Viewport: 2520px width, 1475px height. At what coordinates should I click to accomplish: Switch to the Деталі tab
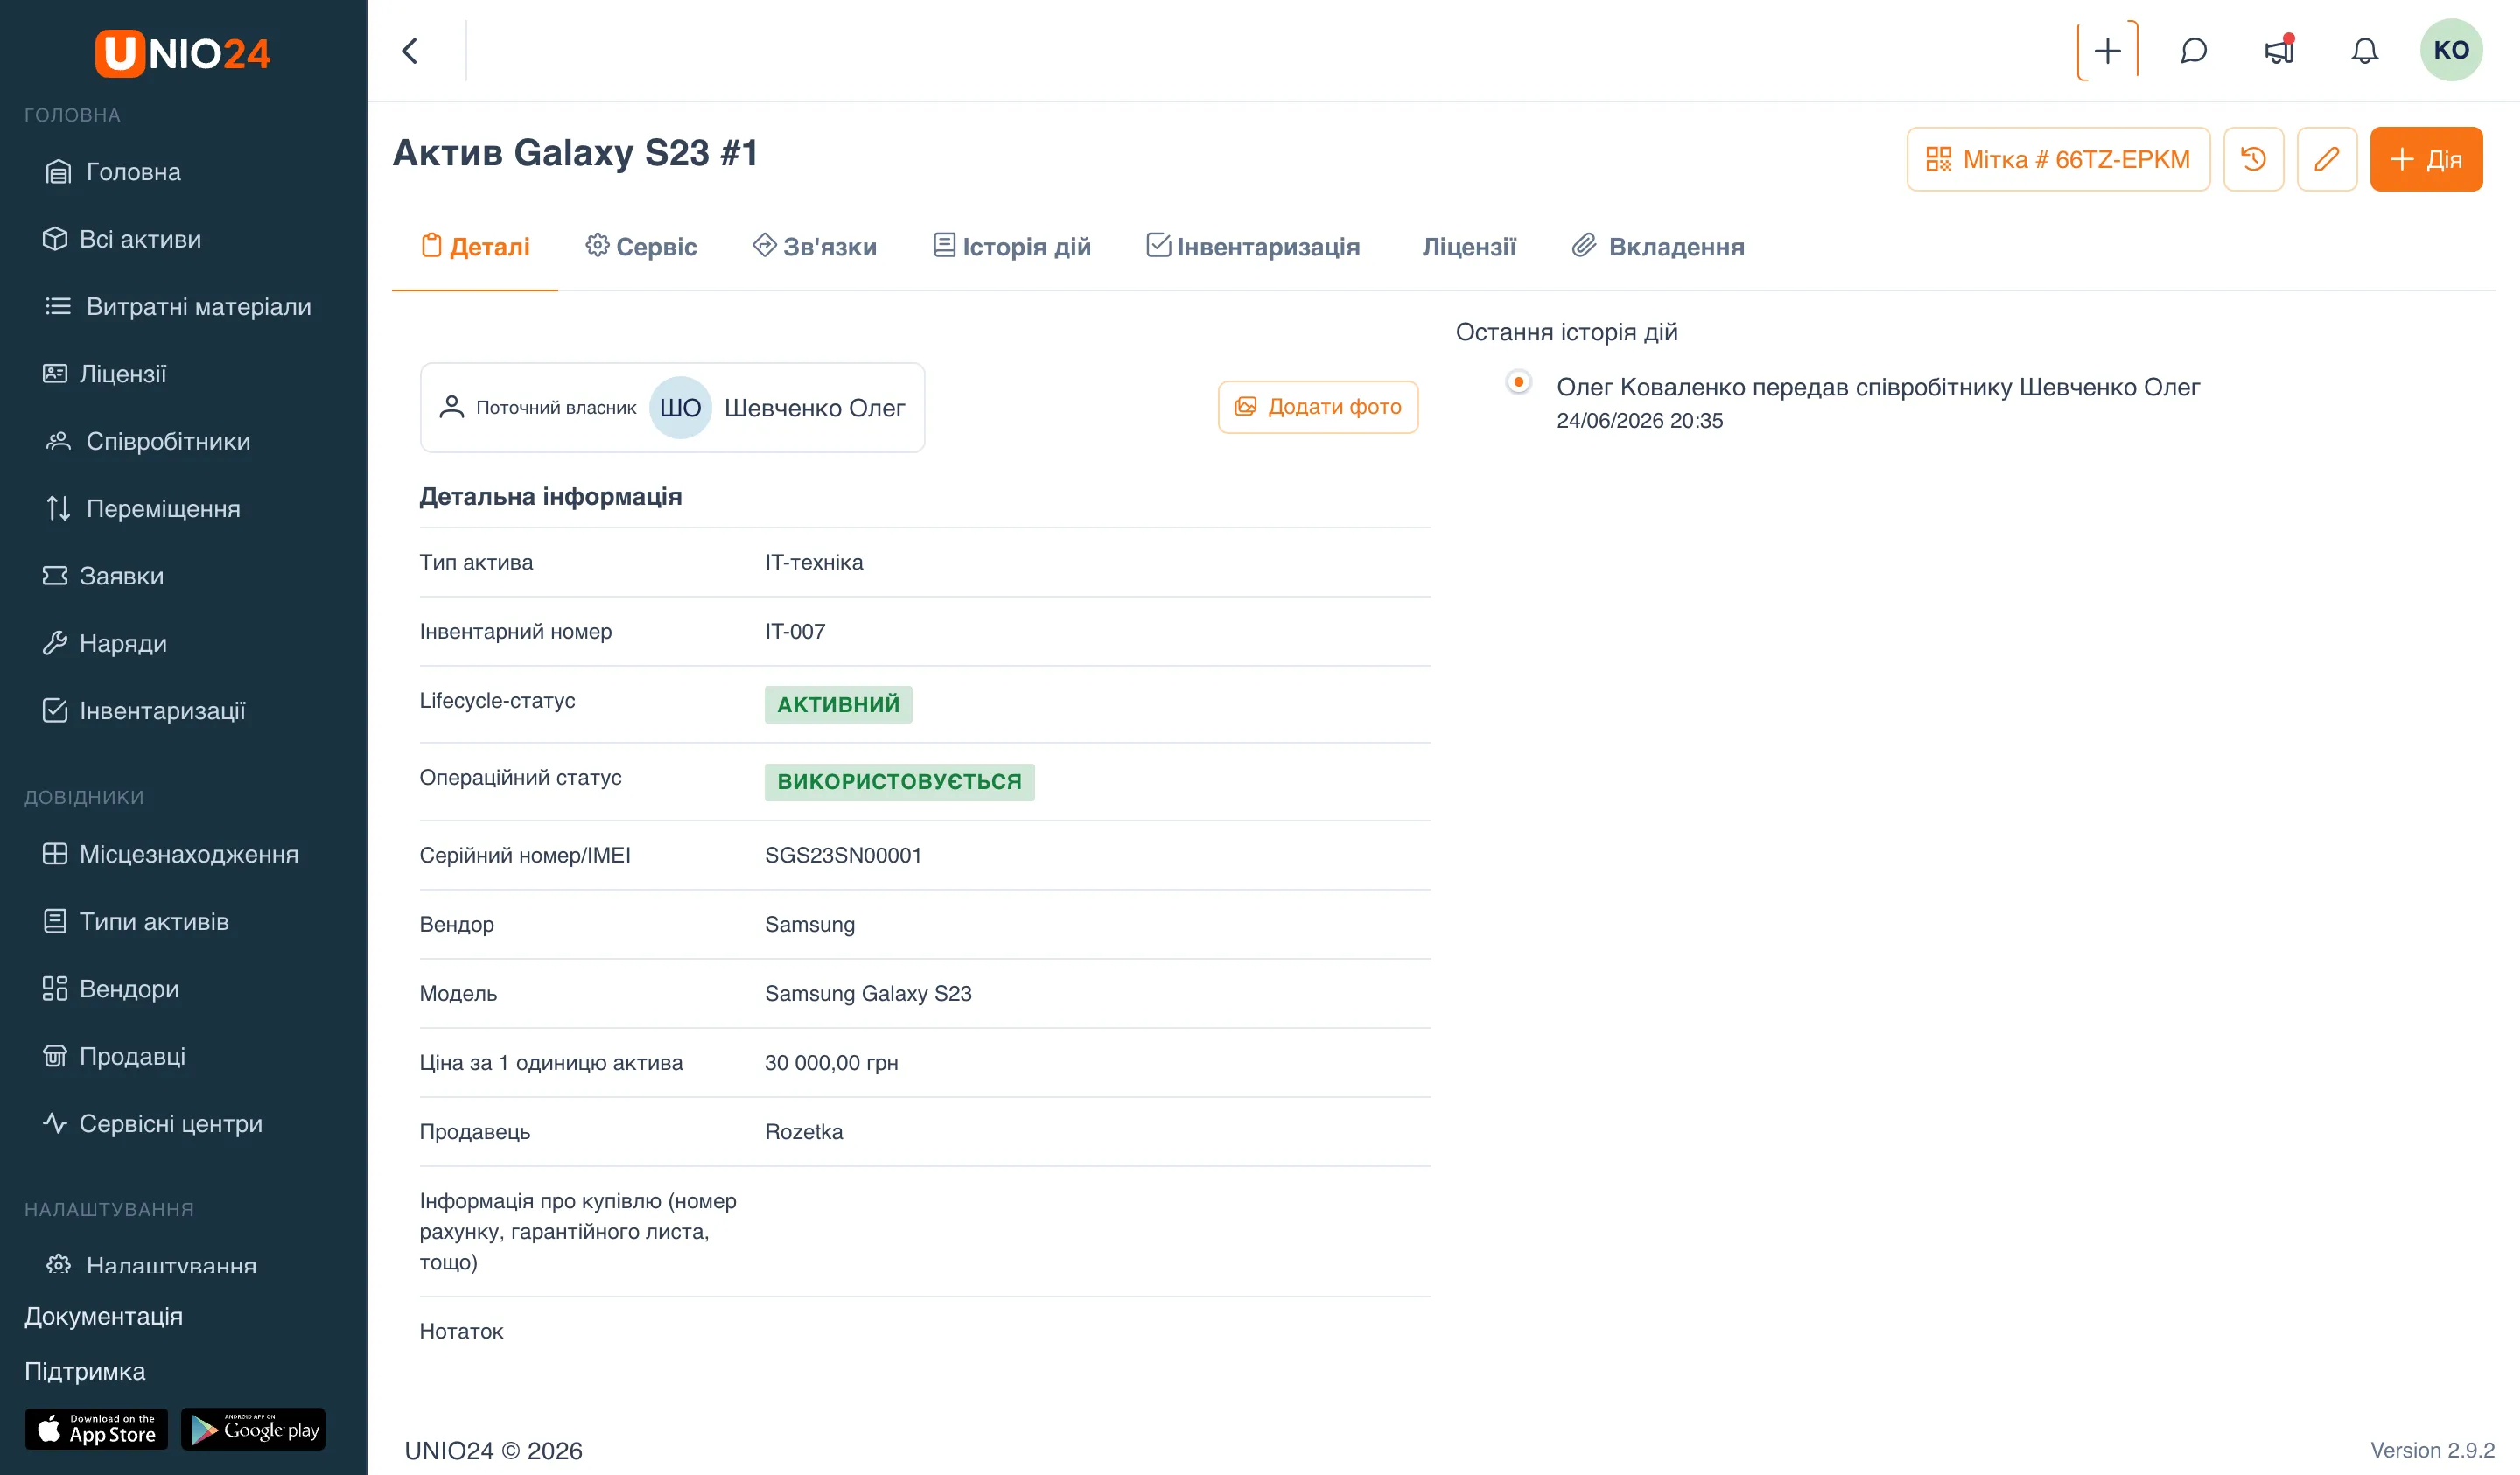pos(475,247)
